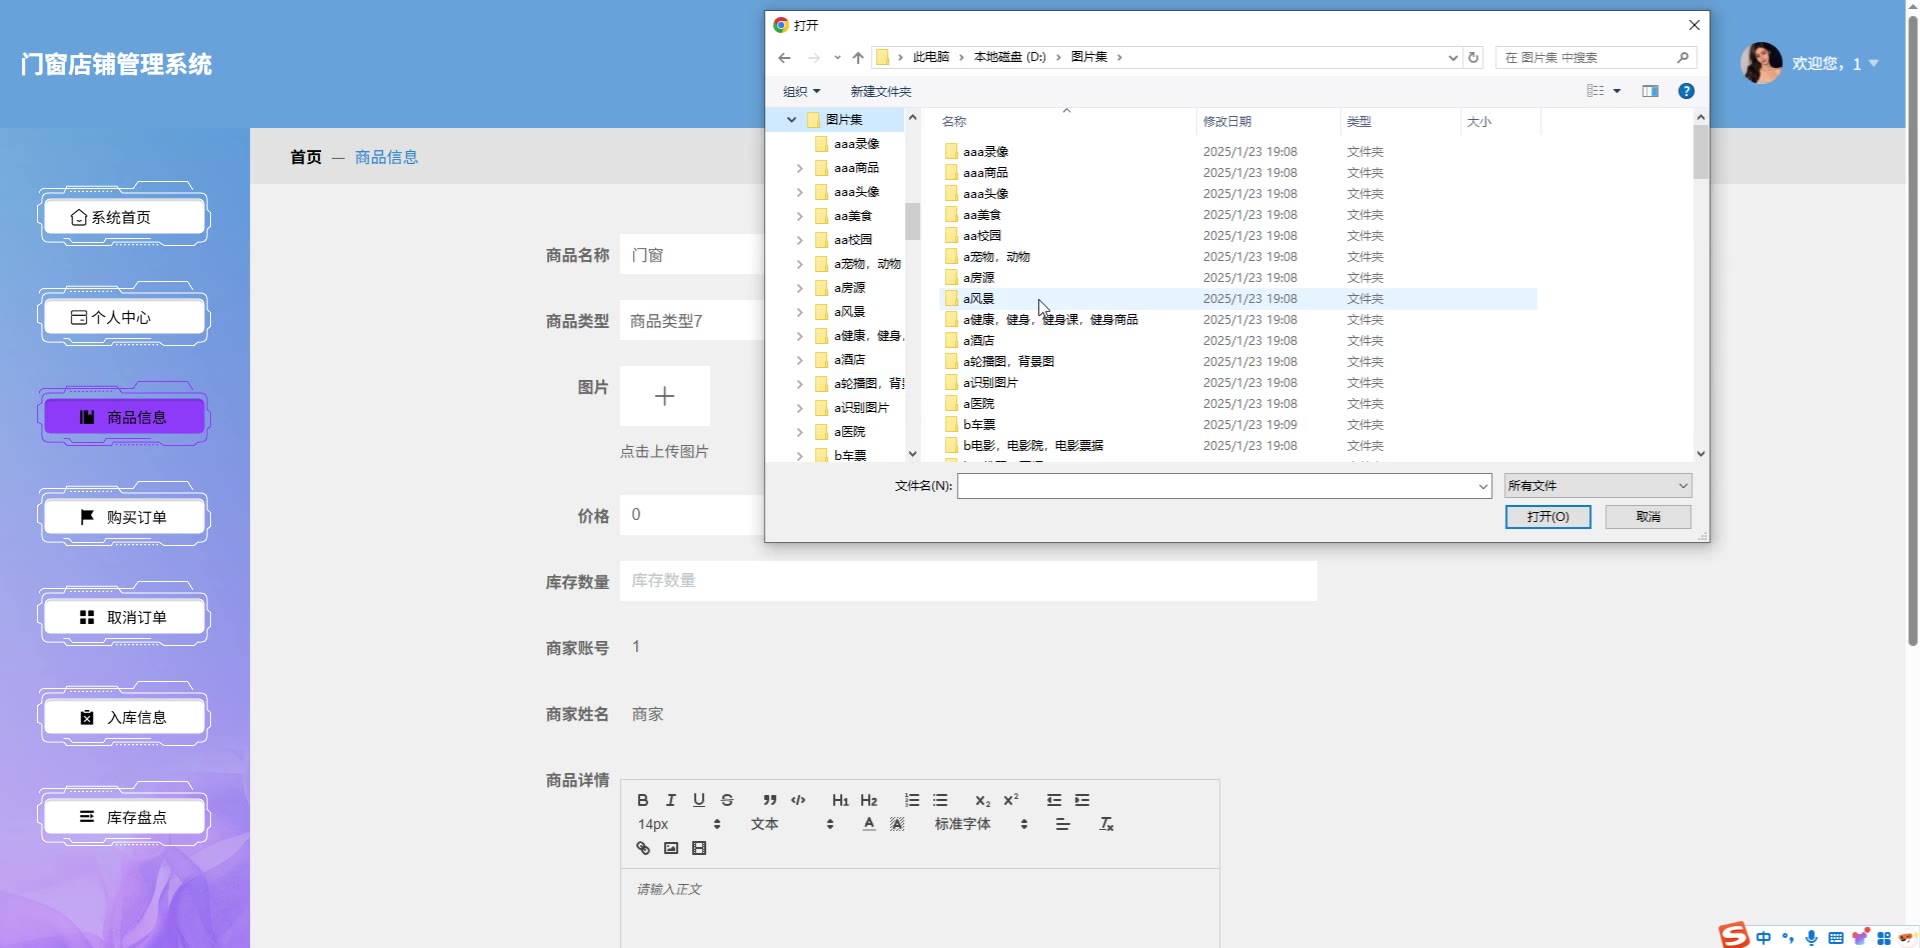Increase indent in the editor
1920x948 pixels.
click(x=1082, y=800)
